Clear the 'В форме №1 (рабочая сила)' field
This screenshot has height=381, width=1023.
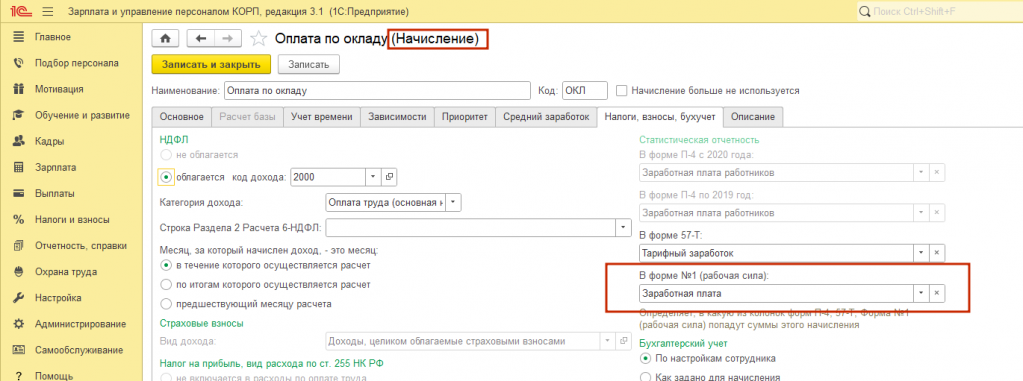[x=937, y=294]
